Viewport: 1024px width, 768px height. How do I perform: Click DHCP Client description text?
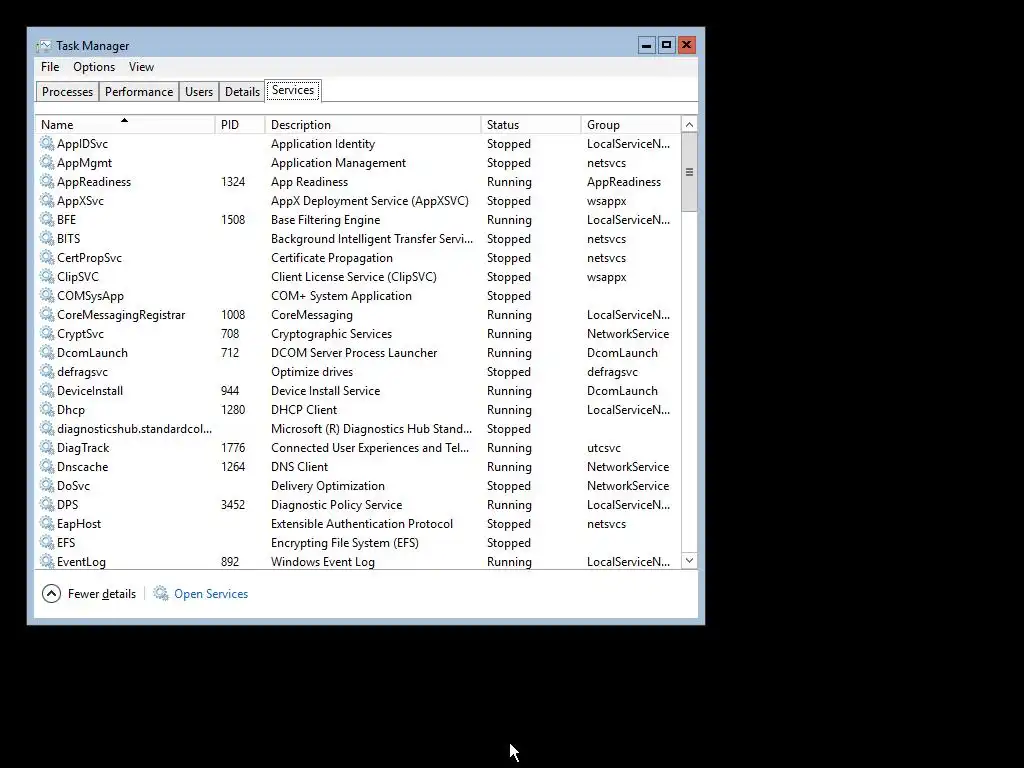pyautogui.click(x=304, y=409)
